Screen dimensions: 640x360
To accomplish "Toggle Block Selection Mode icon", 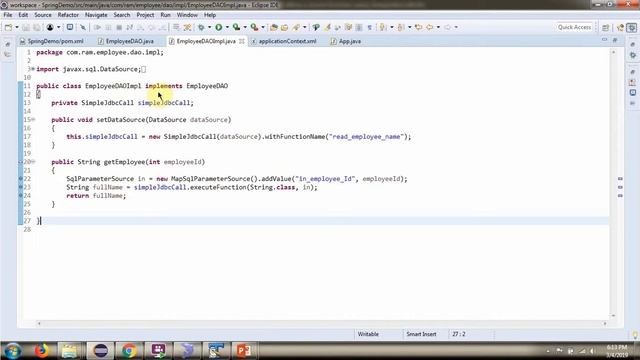I will pyautogui.click(x=359, y=27).
